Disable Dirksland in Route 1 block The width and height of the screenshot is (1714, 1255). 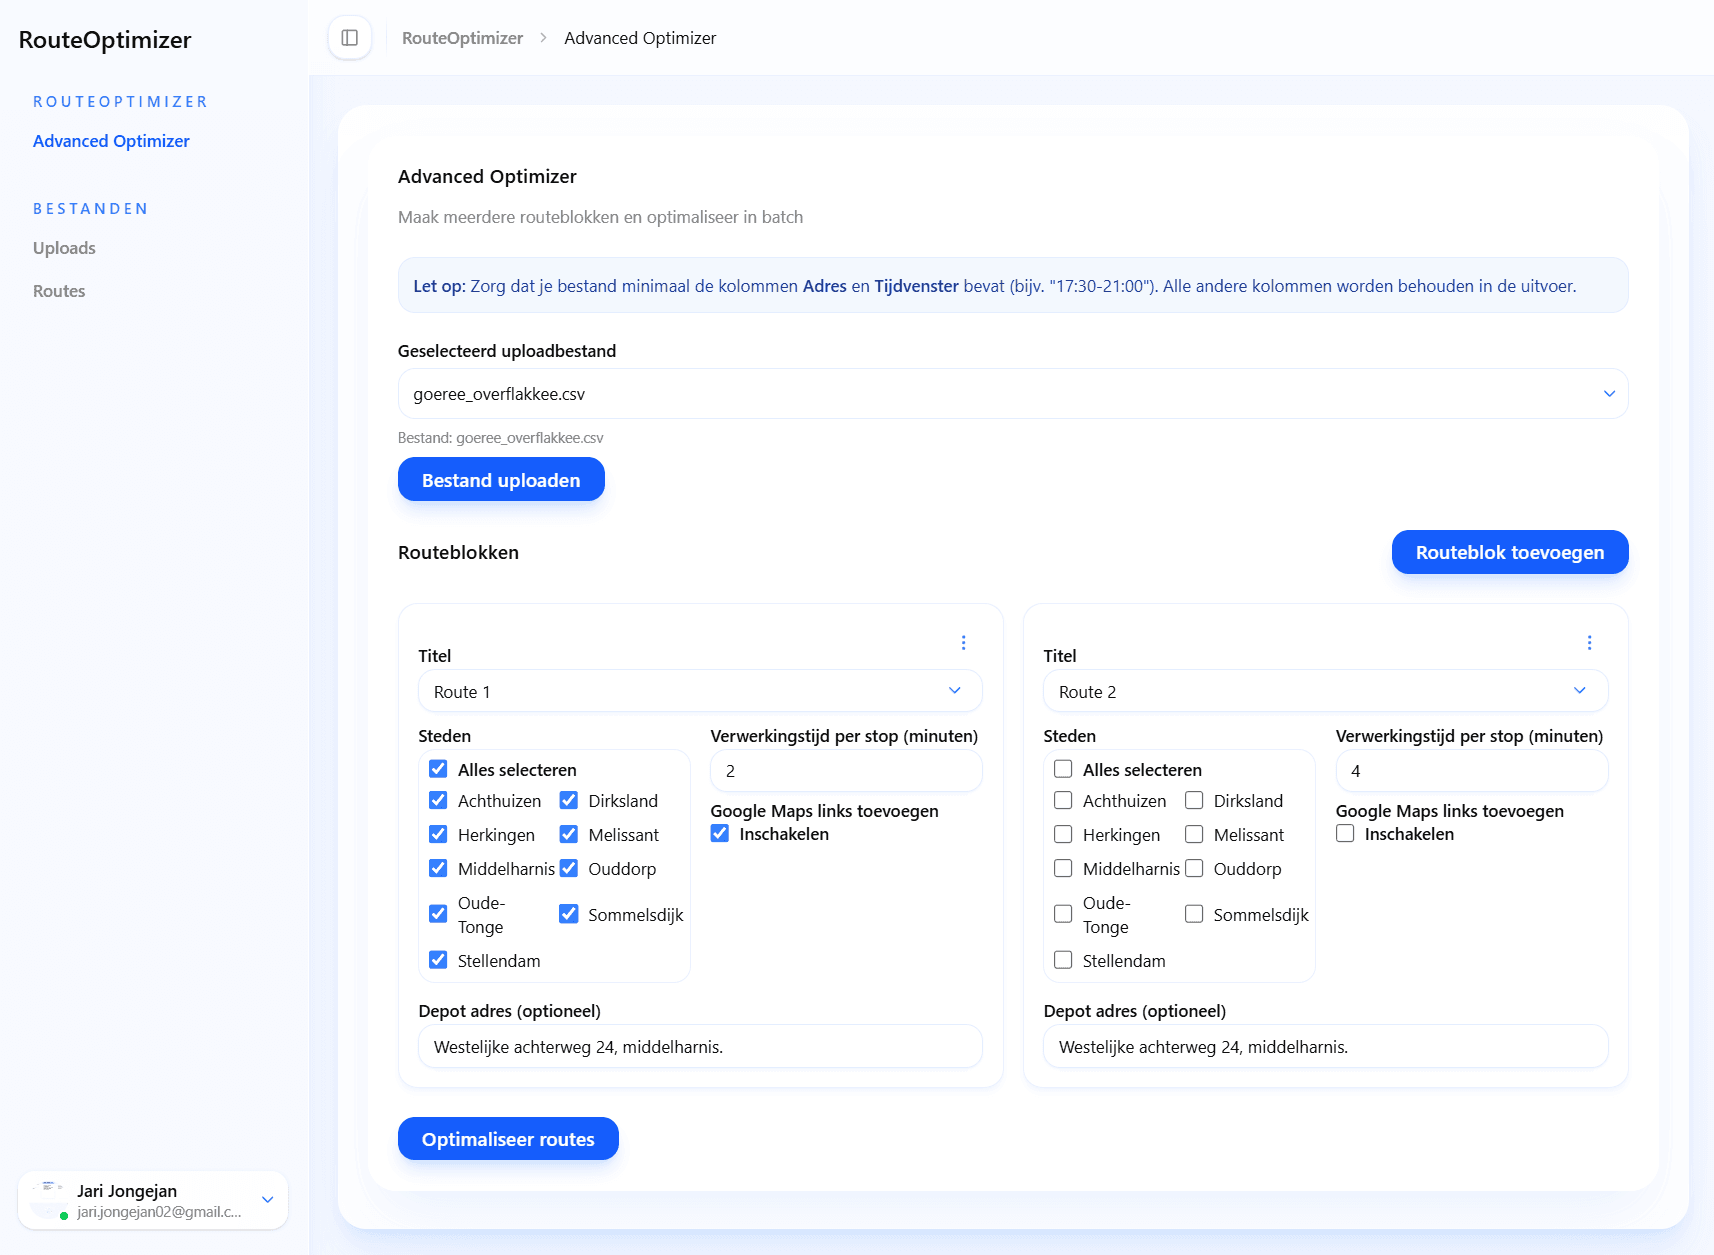pos(569,800)
